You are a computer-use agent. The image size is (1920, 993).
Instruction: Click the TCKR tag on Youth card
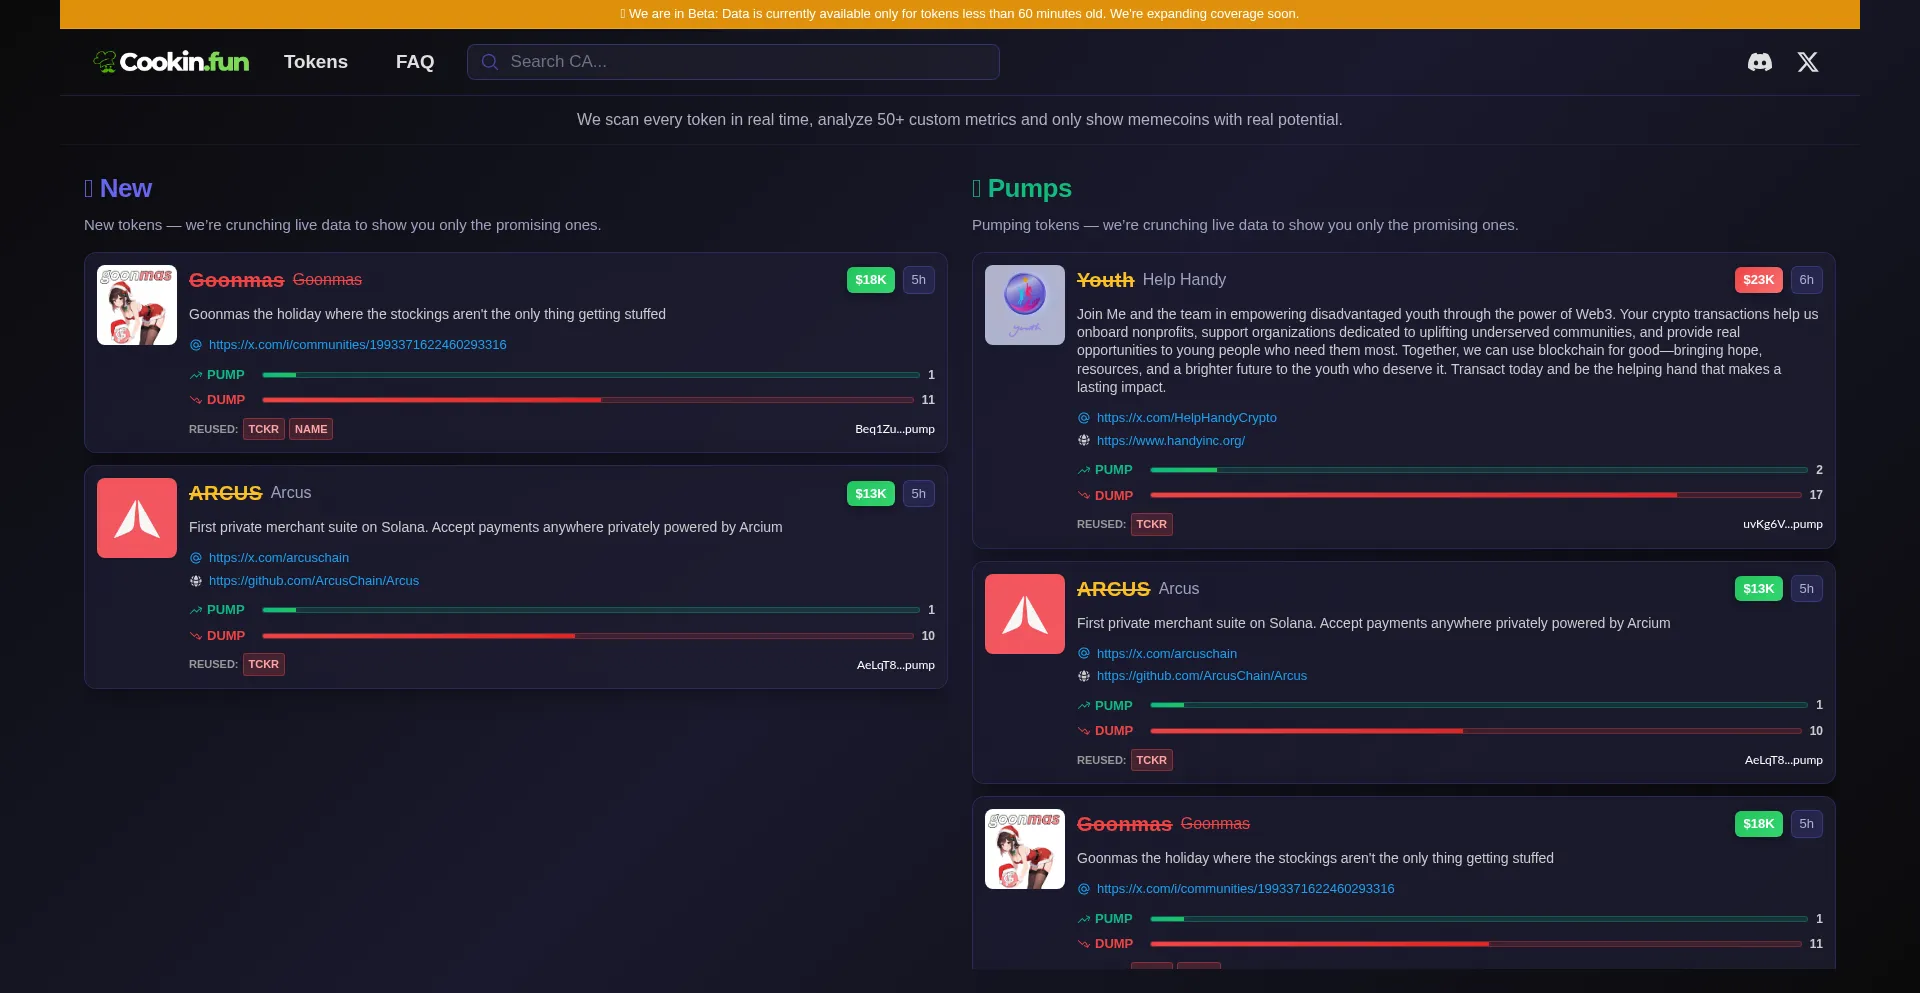pyautogui.click(x=1151, y=524)
